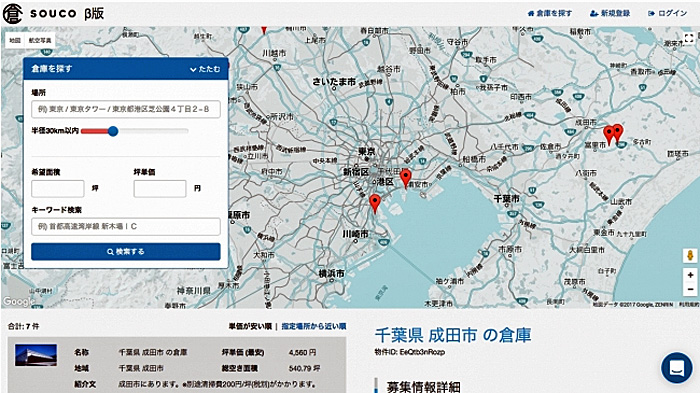The image size is (700, 393).
Task: Click the right map pin near 多古町
Action: [x=618, y=134]
